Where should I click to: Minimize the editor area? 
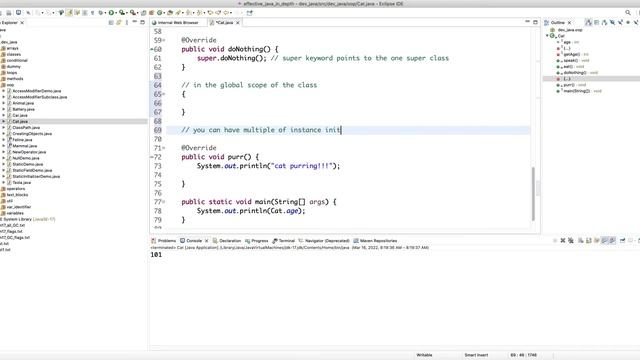click(527, 22)
